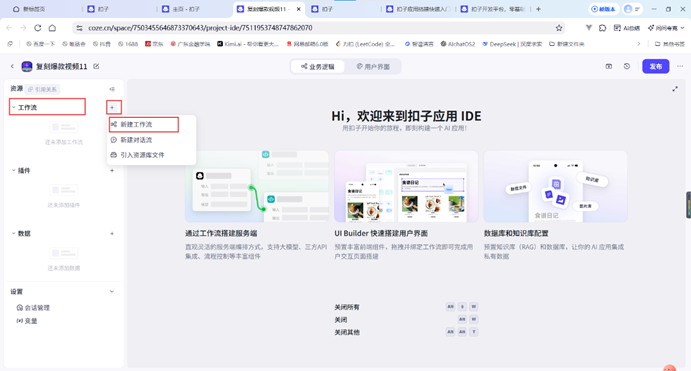The image size is (691, 371).
Task: Open the more options ellipsis menu
Action: [680, 67]
